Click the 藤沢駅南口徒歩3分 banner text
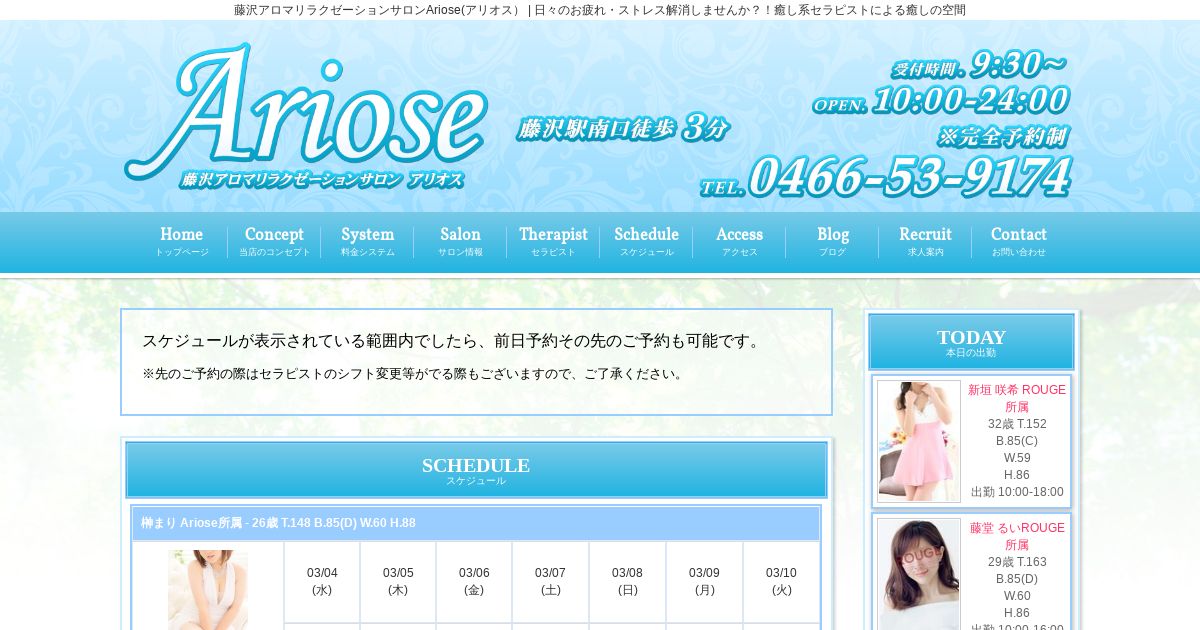 coord(623,128)
